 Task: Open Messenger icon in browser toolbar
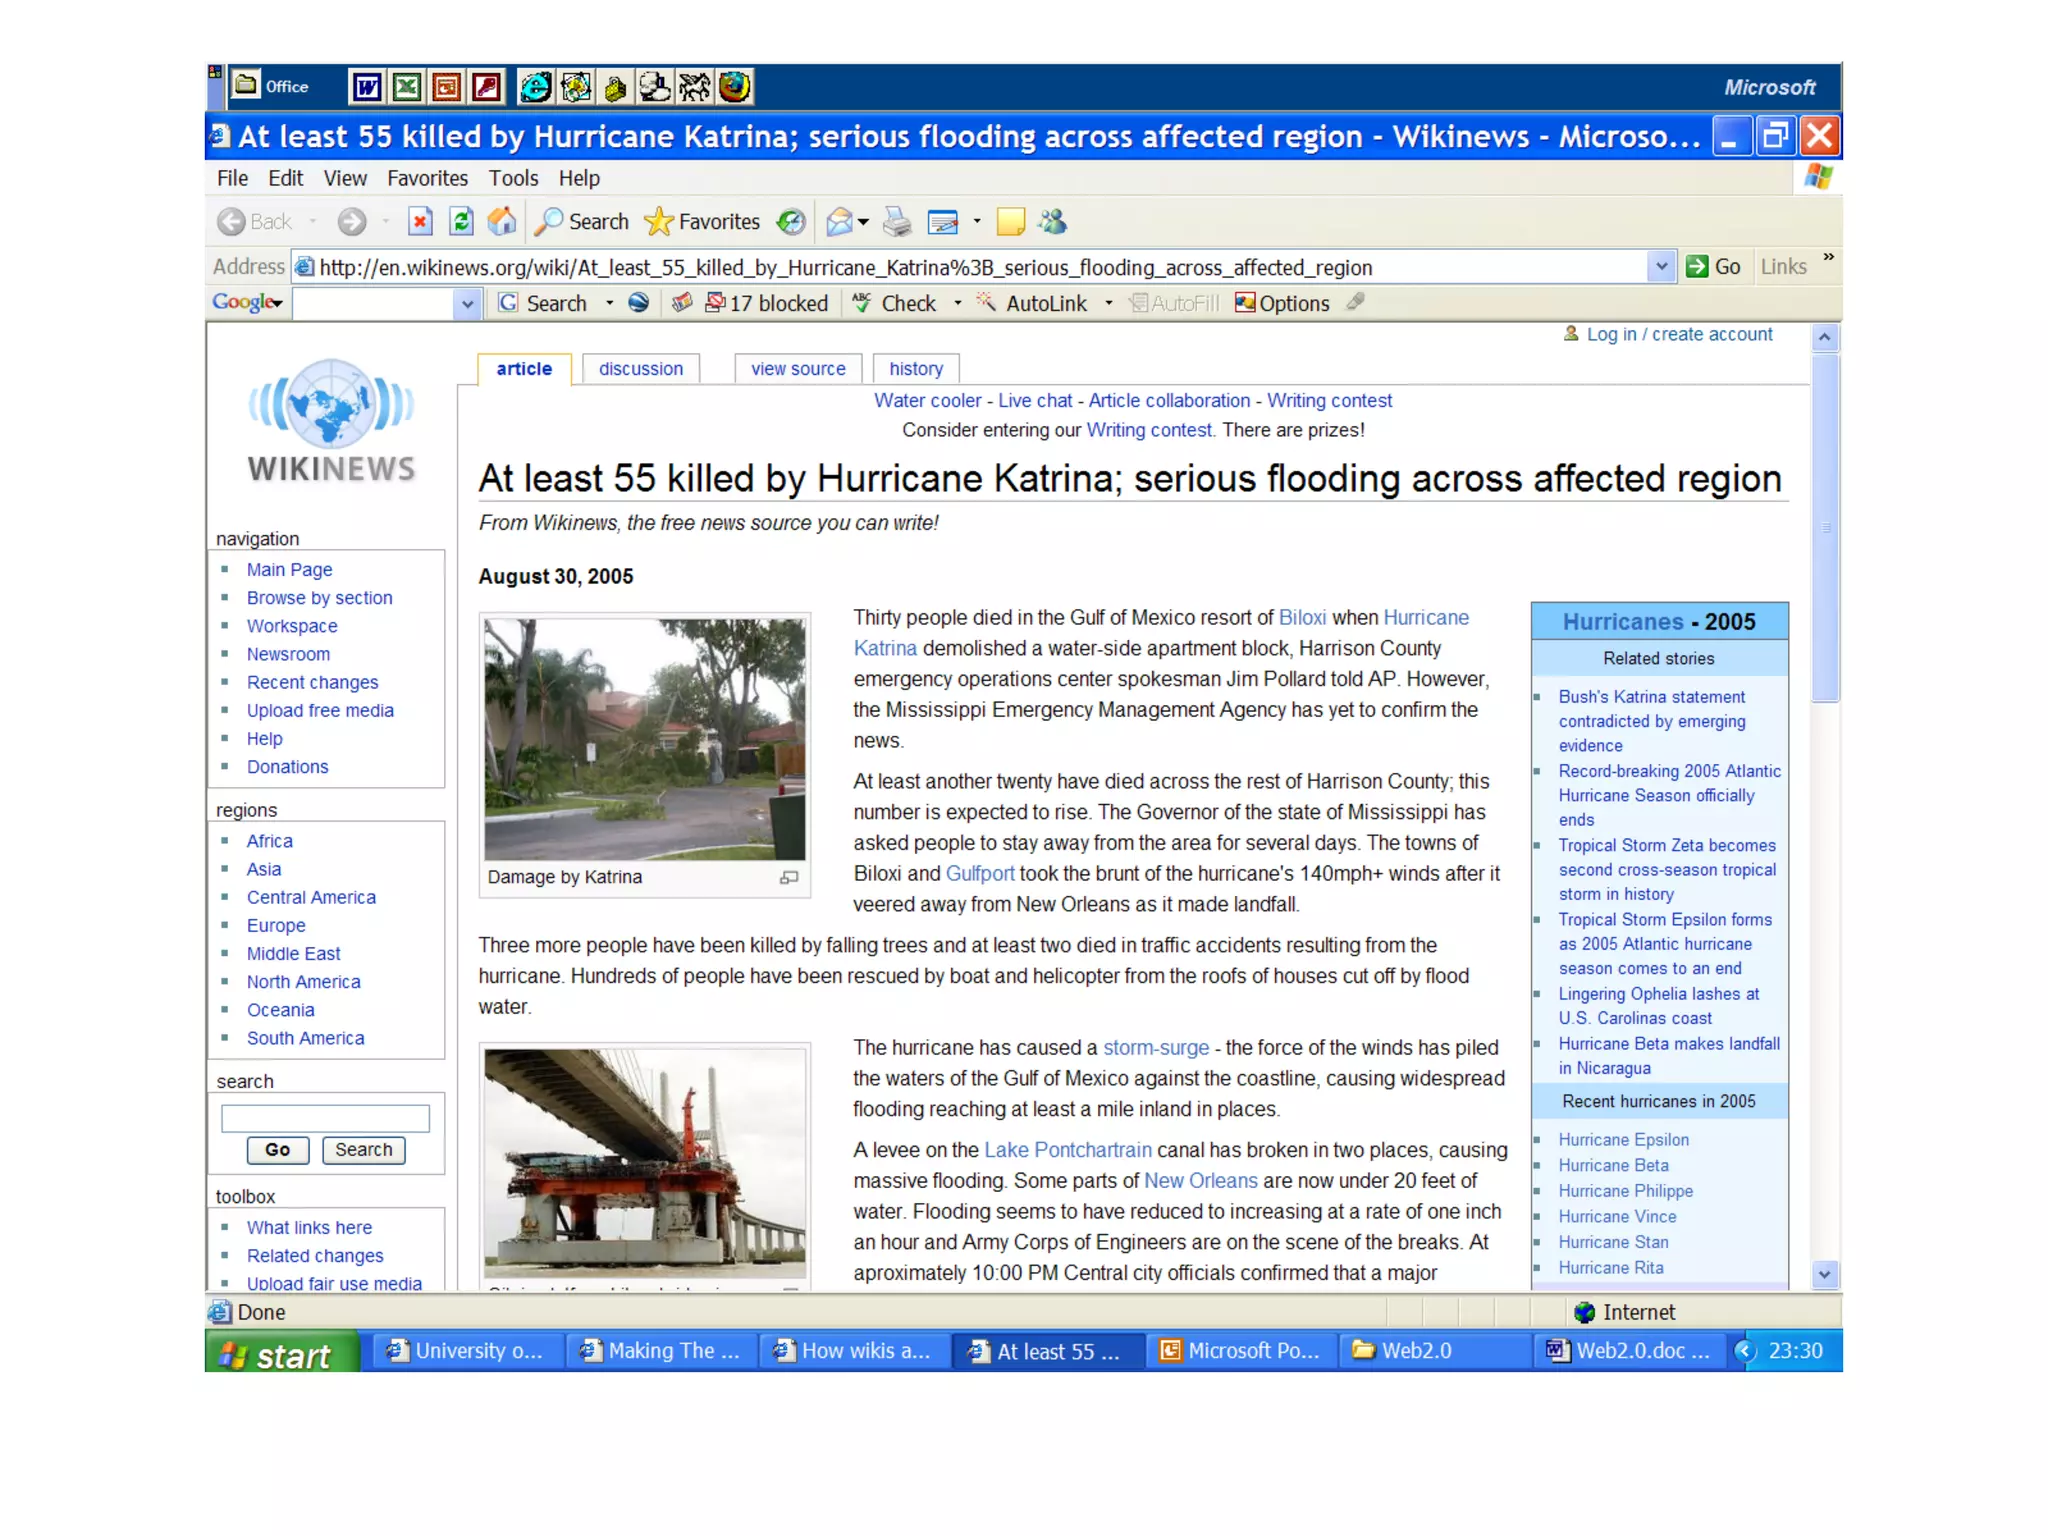1052,222
